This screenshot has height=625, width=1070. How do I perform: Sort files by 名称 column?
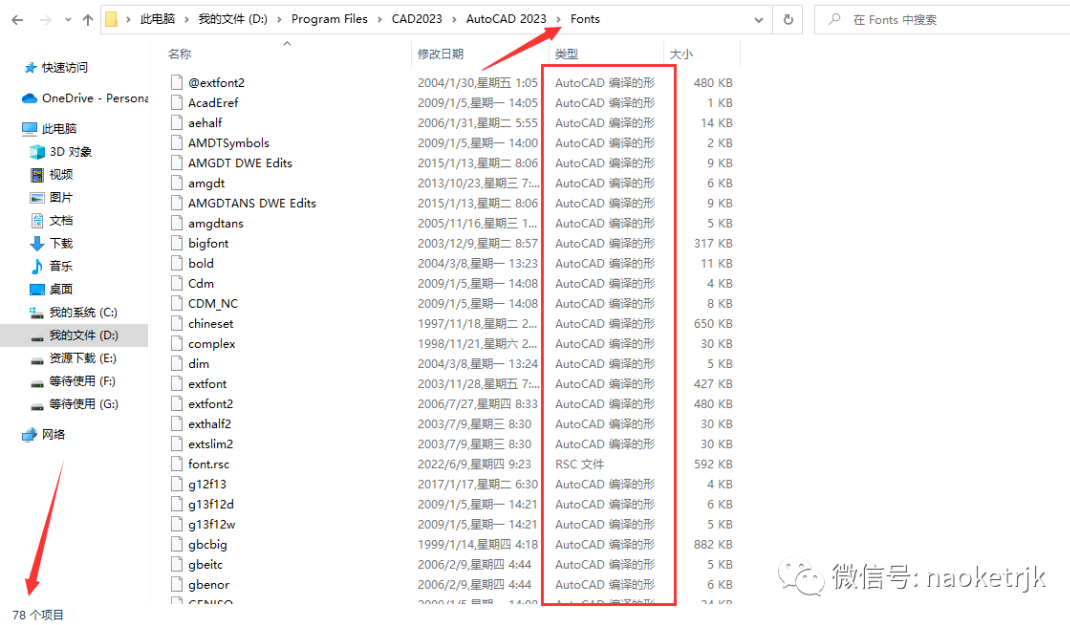pyautogui.click(x=179, y=54)
